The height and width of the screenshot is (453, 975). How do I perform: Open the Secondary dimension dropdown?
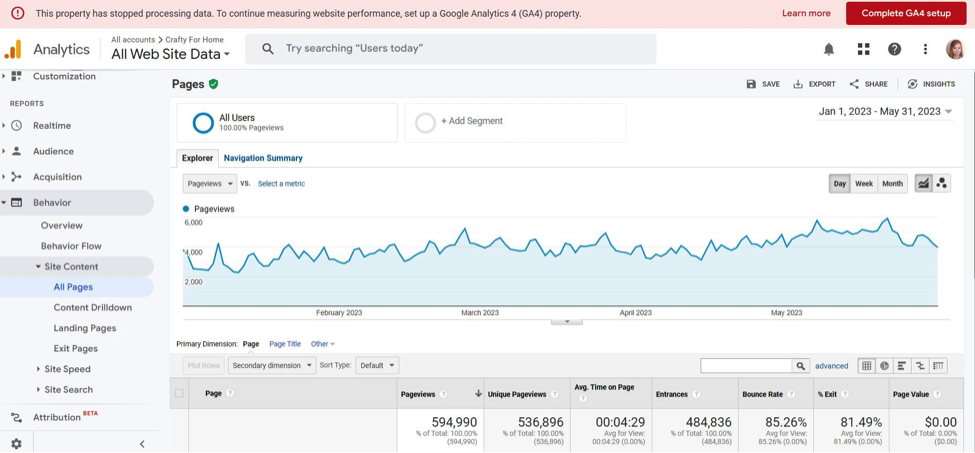[x=271, y=366]
